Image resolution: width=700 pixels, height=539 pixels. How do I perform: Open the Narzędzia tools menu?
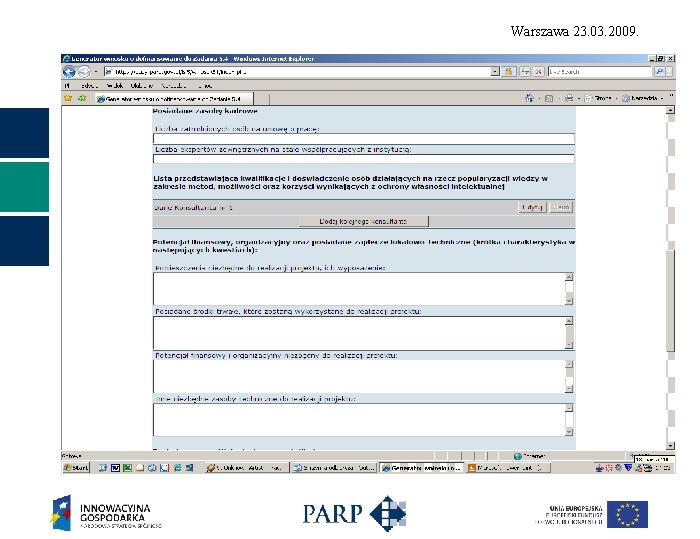coord(640,98)
